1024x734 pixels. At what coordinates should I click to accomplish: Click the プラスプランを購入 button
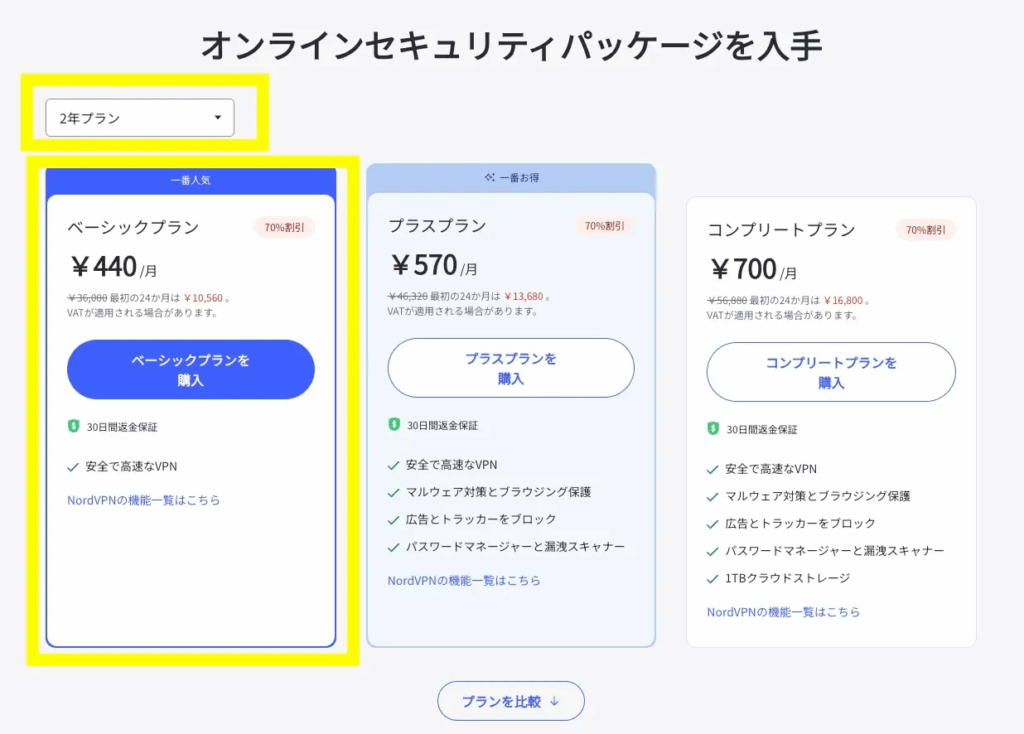point(511,368)
